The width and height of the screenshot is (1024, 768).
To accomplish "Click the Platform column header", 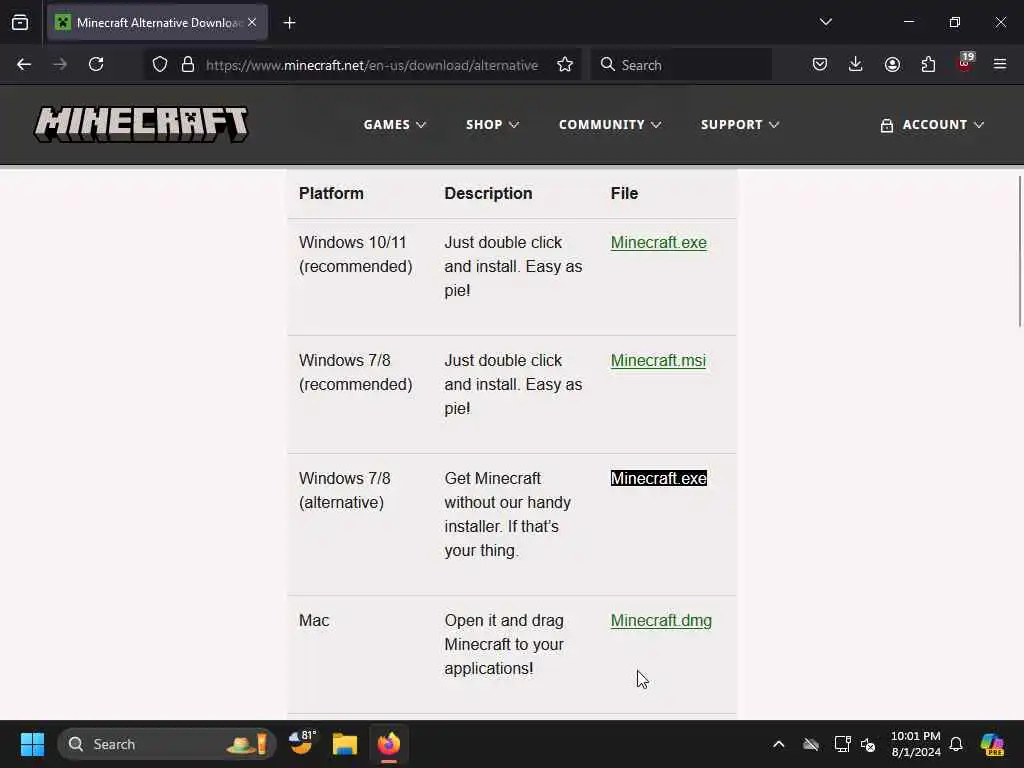I will tap(331, 193).
